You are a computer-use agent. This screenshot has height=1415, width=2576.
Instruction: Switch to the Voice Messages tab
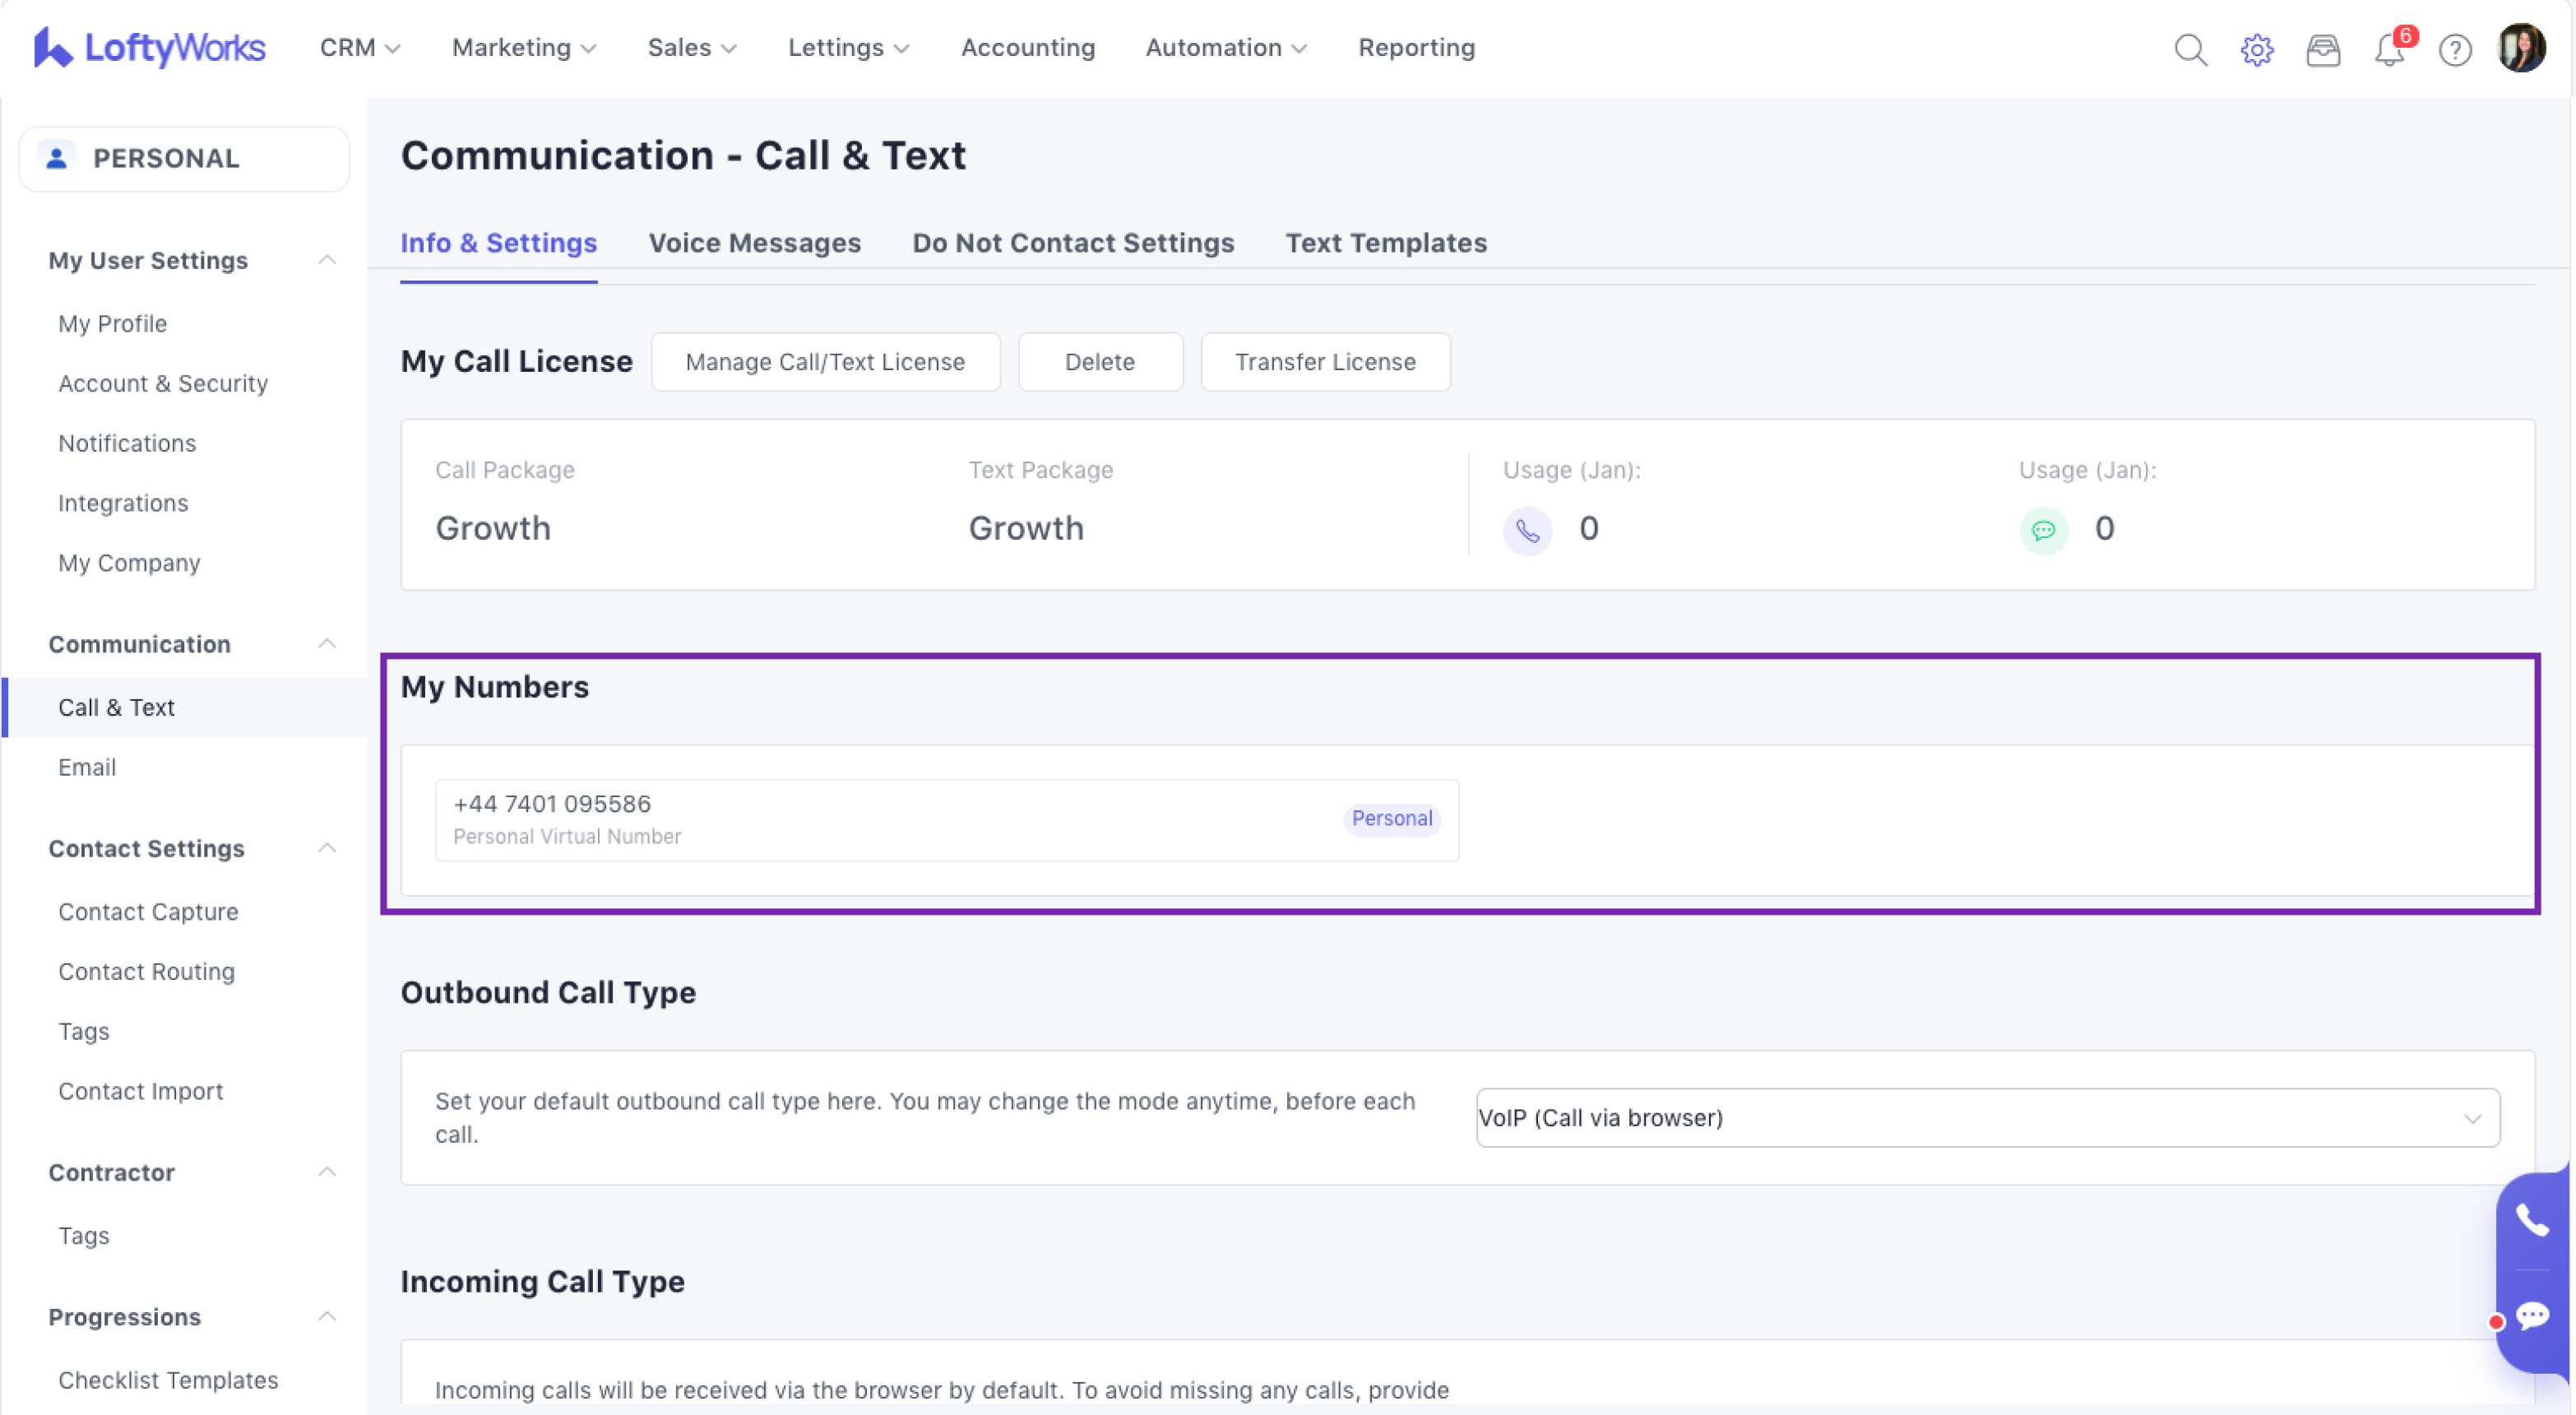tap(754, 243)
